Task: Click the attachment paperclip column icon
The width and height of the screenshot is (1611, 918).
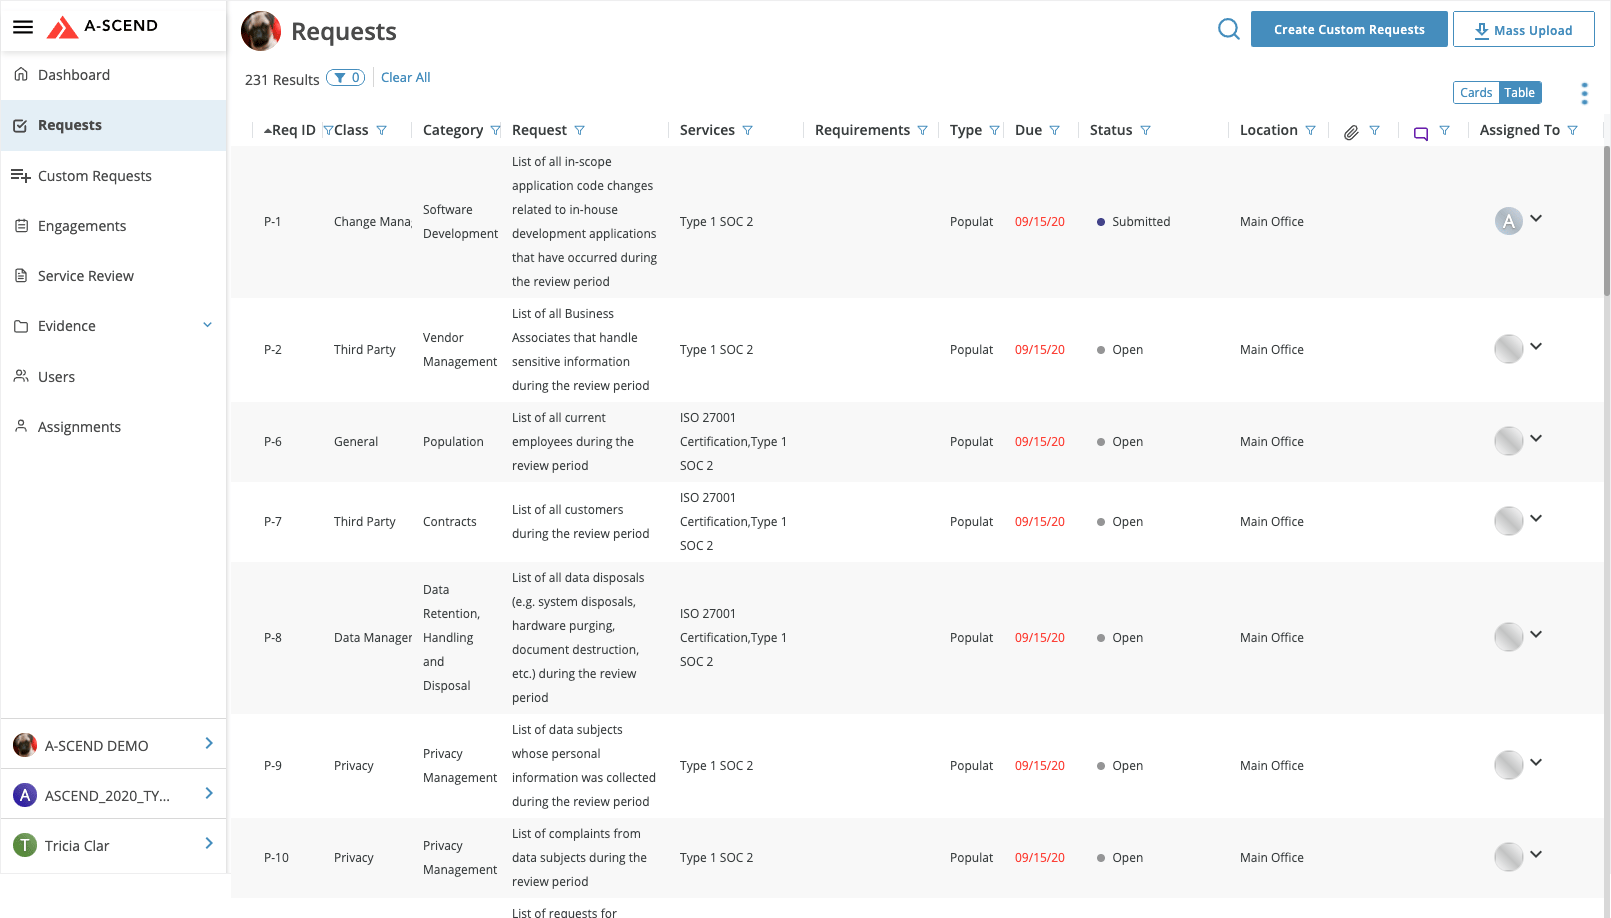Action: pos(1351,132)
